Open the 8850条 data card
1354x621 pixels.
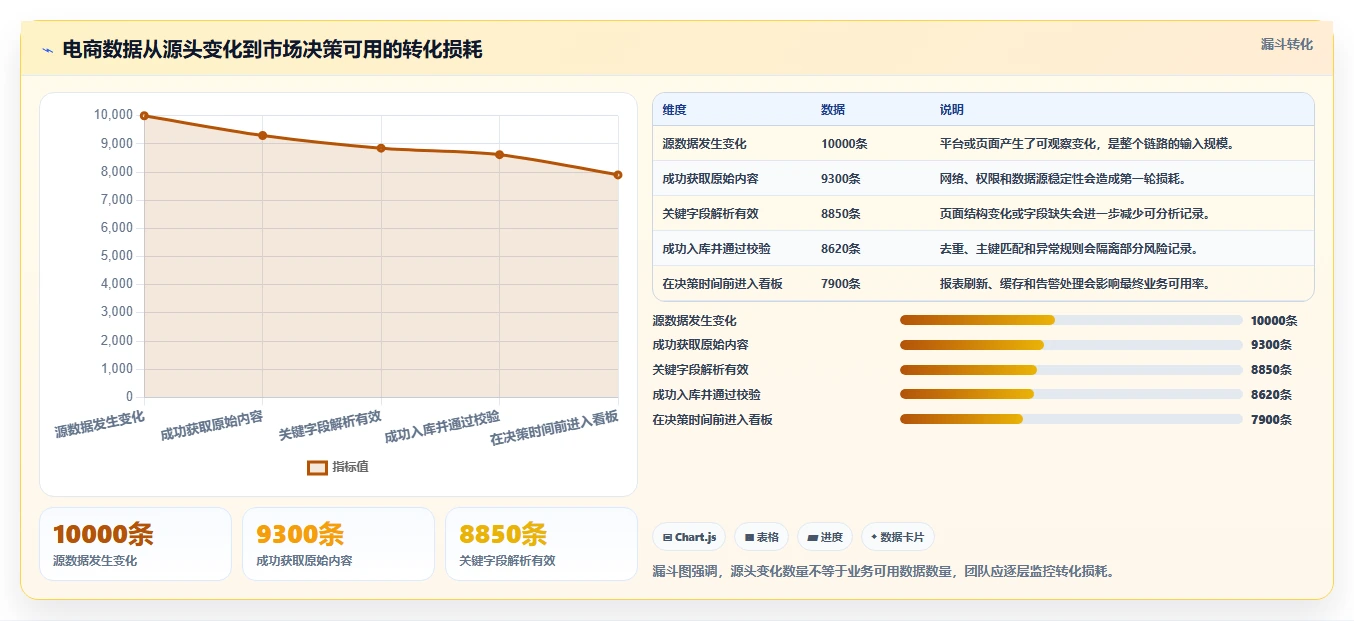point(541,544)
